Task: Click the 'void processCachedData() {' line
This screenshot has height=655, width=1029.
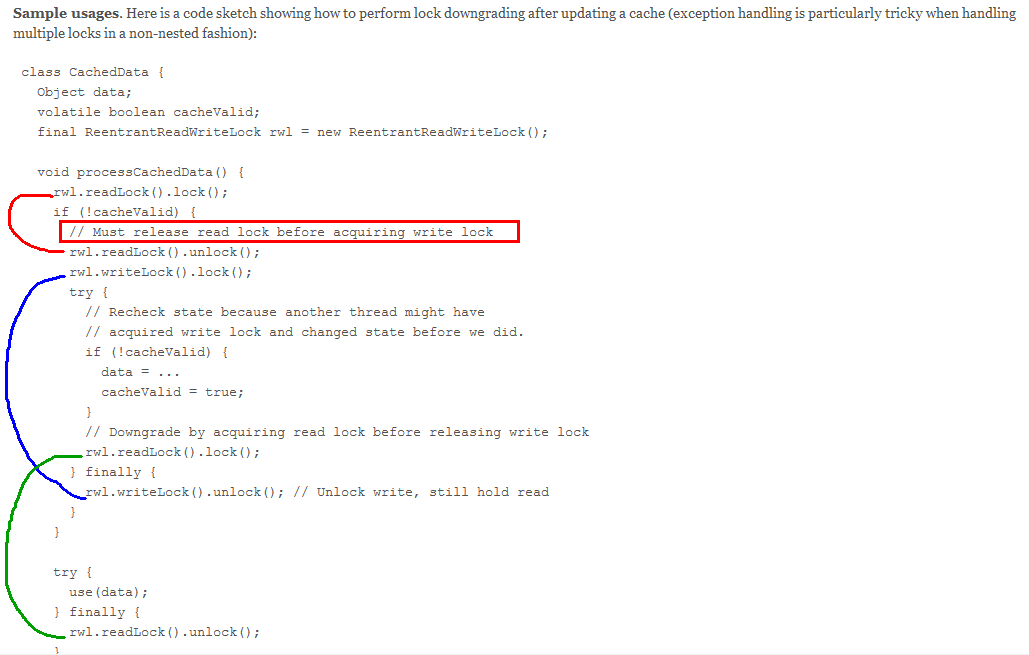Action: (x=140, y=172)
